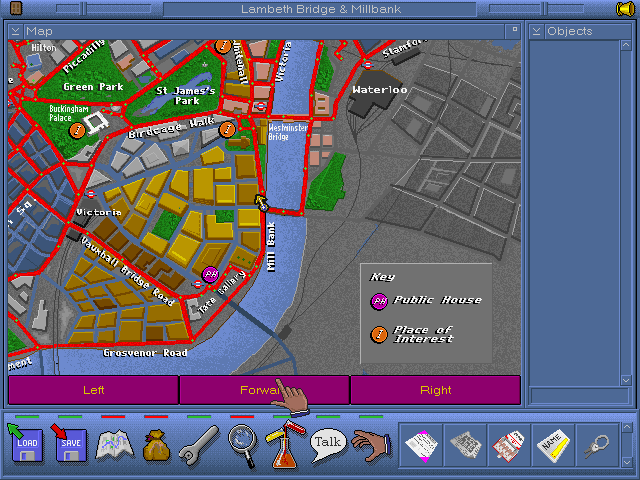The width and height of the screenshot is (640, 480).
Task: Click the Underground symbol beside the Public House
Action: [x=198, y=284]
